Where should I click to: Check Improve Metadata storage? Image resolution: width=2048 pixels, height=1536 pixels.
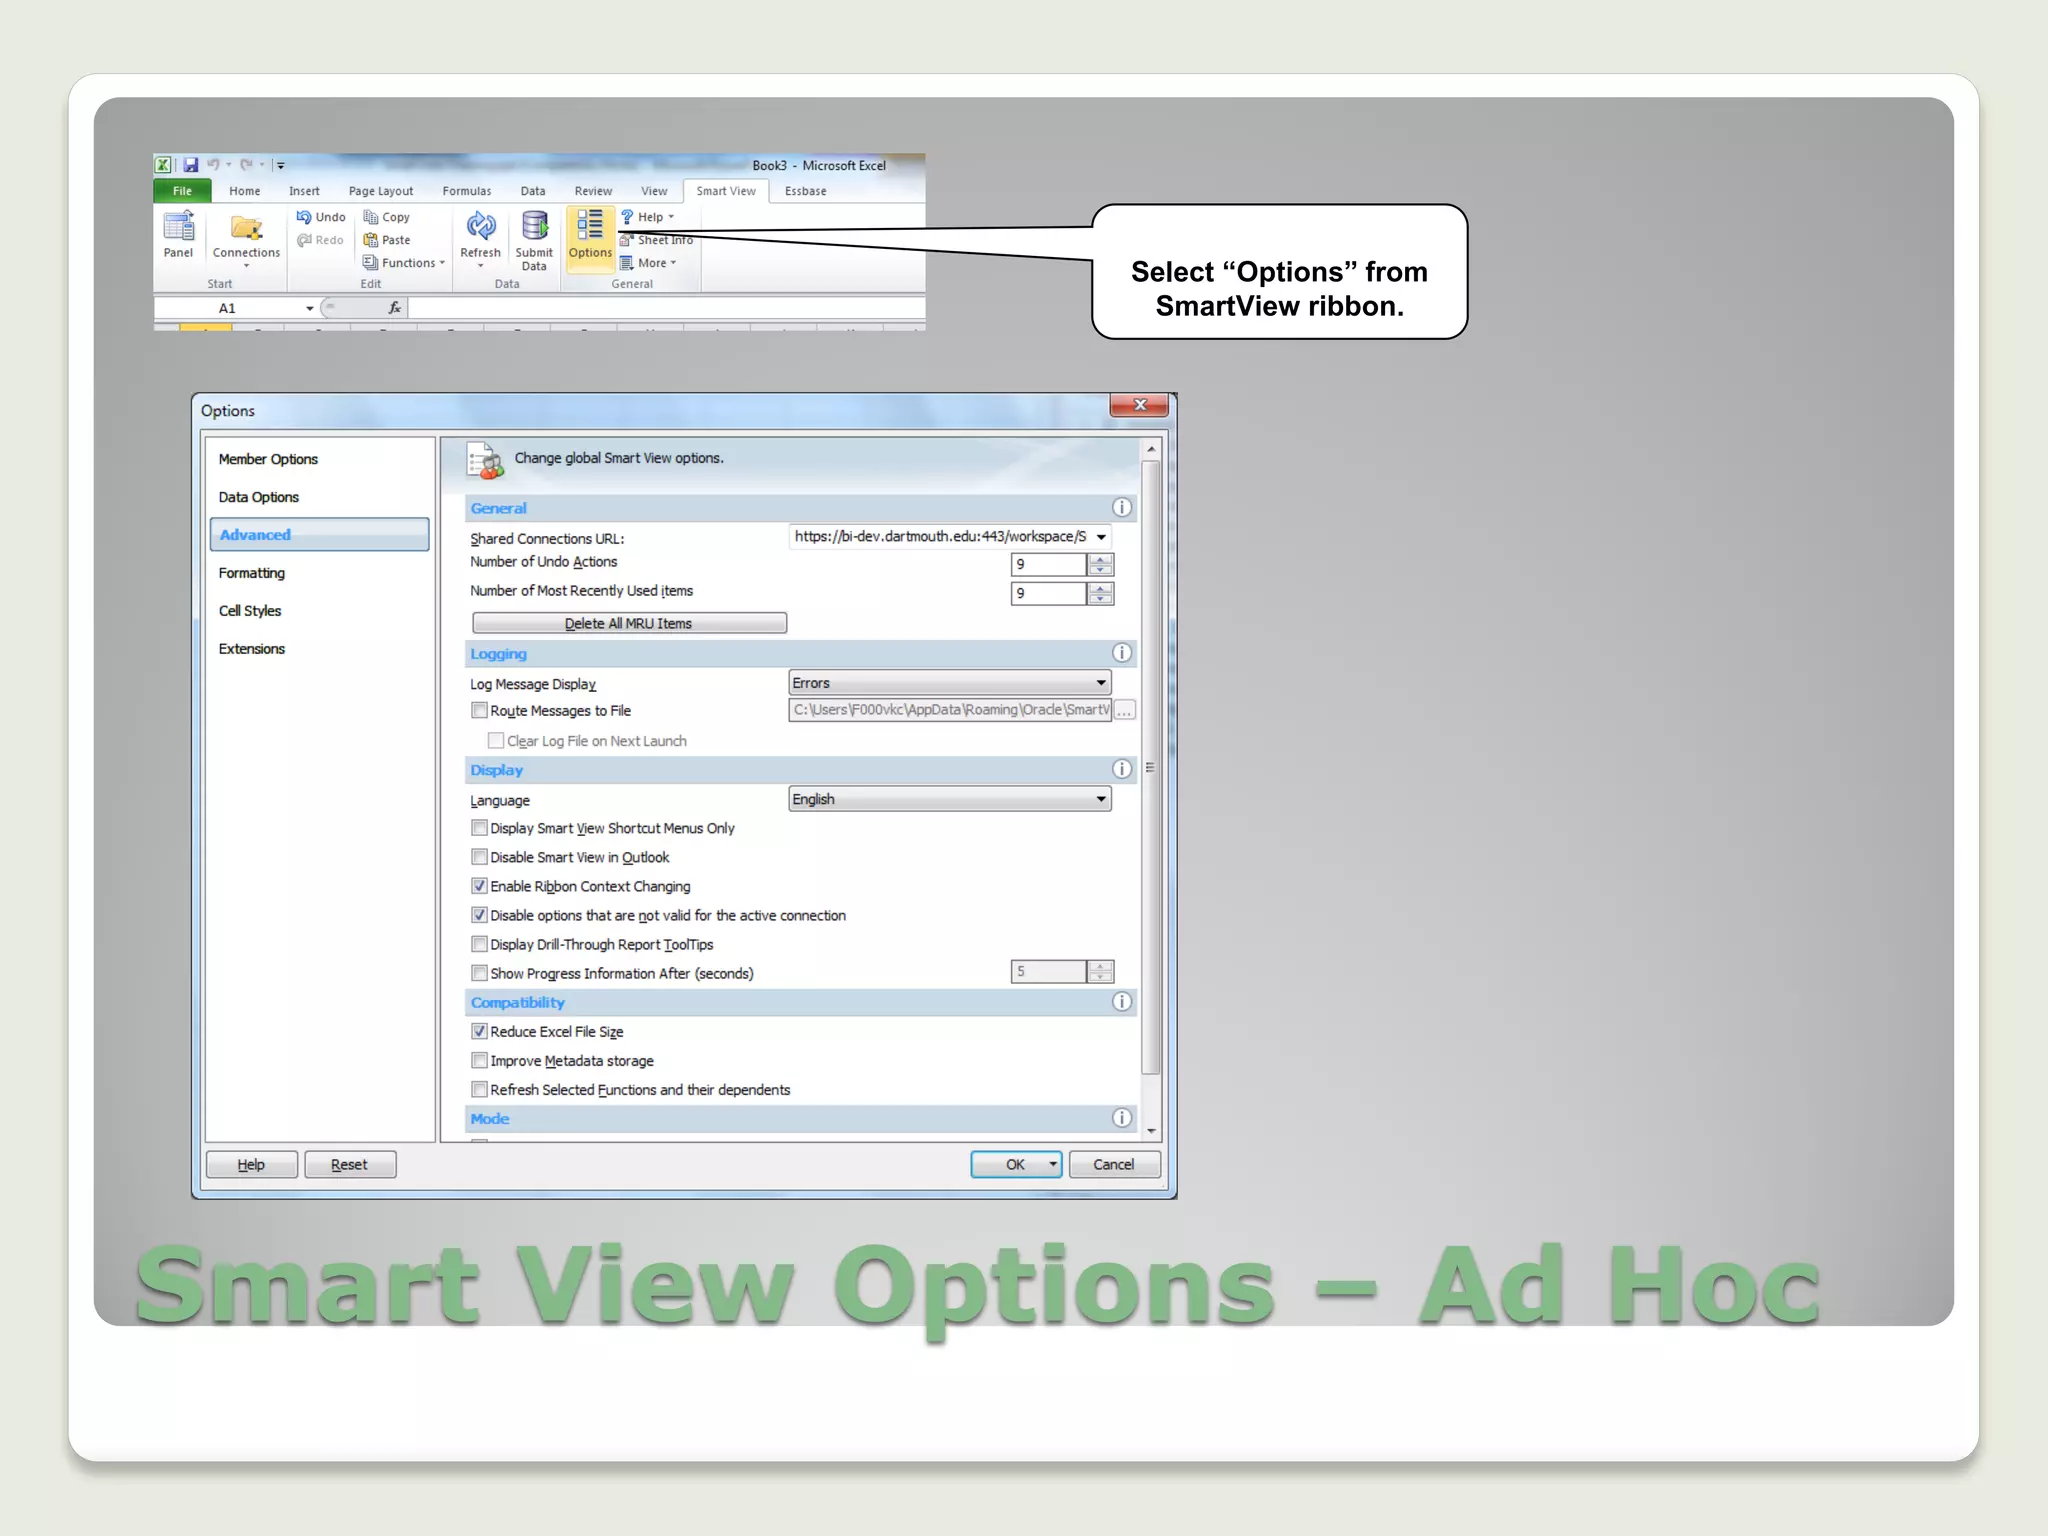pos(479,1059)
